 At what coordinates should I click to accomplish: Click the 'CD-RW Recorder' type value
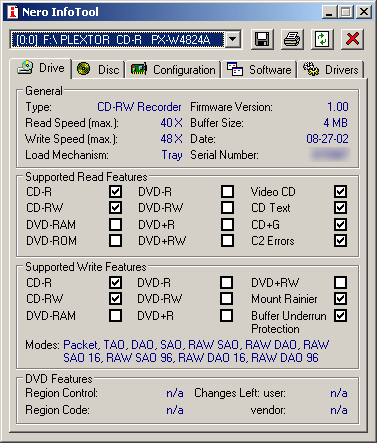139,107
